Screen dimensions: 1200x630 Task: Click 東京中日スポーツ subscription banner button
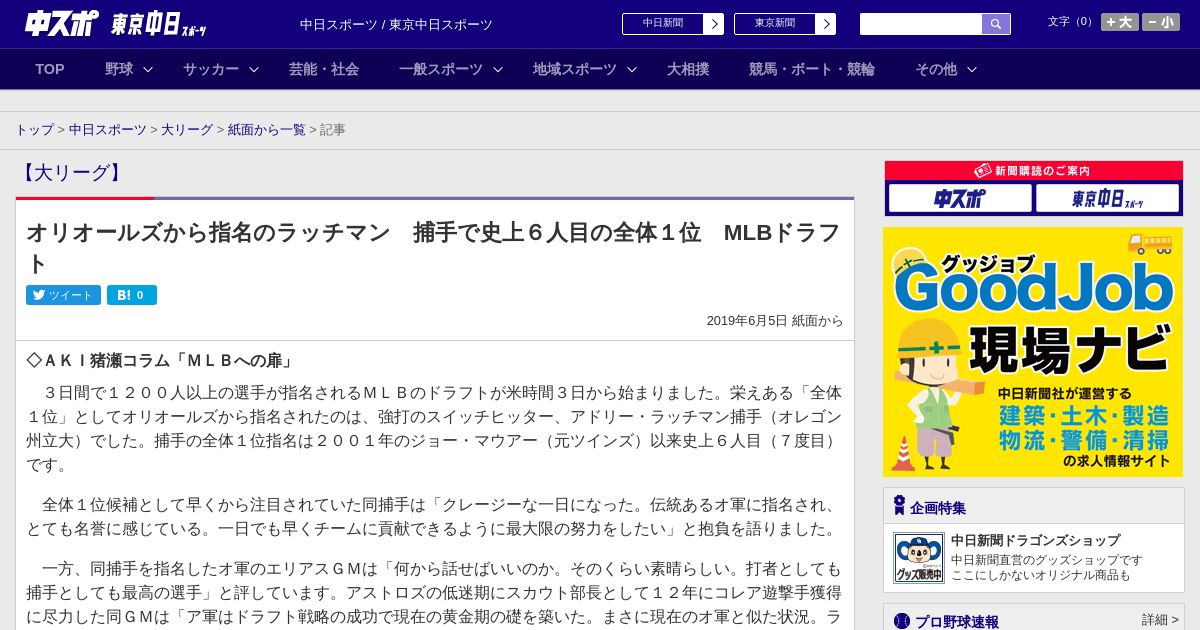[1107, 198]
